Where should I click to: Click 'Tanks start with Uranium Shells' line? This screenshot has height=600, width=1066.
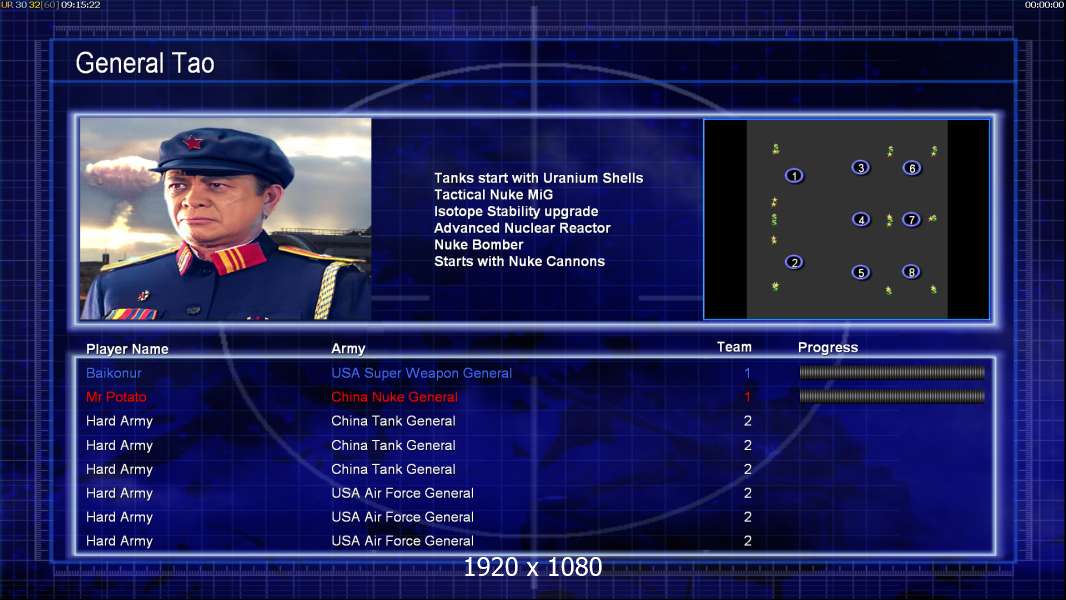click(x=538, y=178)
